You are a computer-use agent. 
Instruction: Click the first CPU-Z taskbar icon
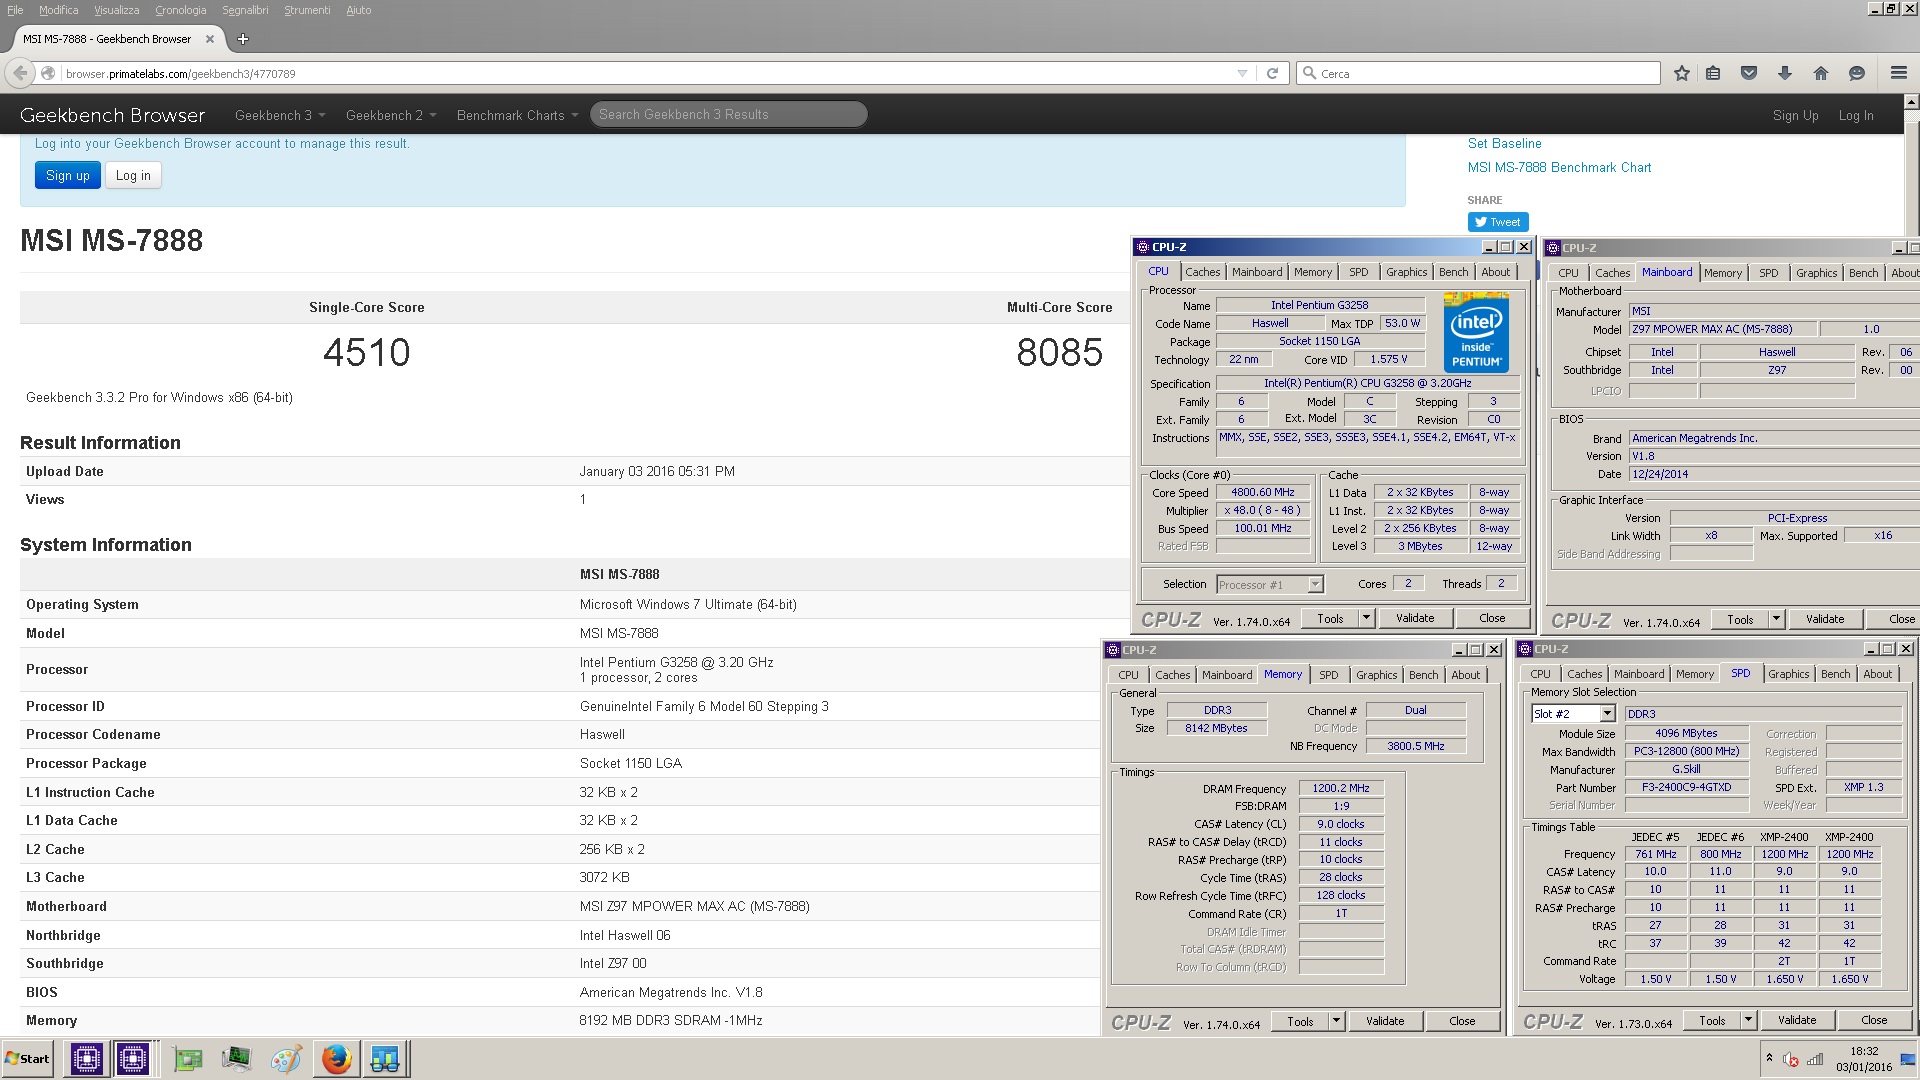pyautogui.click(x=86, y=1058)
